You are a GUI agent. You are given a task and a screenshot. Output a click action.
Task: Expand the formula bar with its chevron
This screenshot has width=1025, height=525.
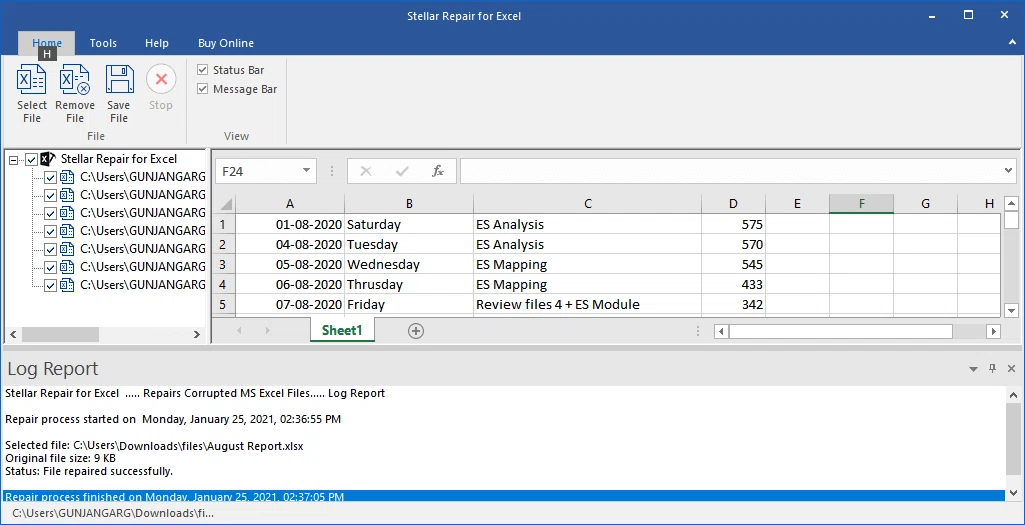coord(1010,171)
